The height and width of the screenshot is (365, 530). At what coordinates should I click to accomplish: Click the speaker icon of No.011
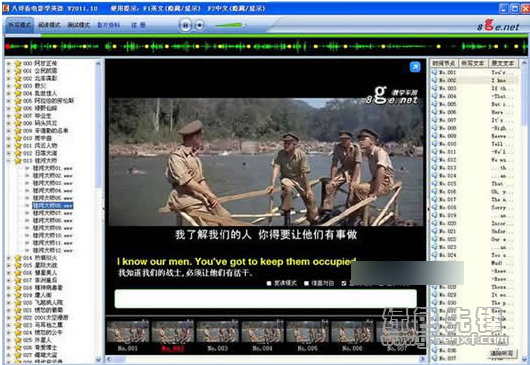pyautogui.click(x=434, y=152)
